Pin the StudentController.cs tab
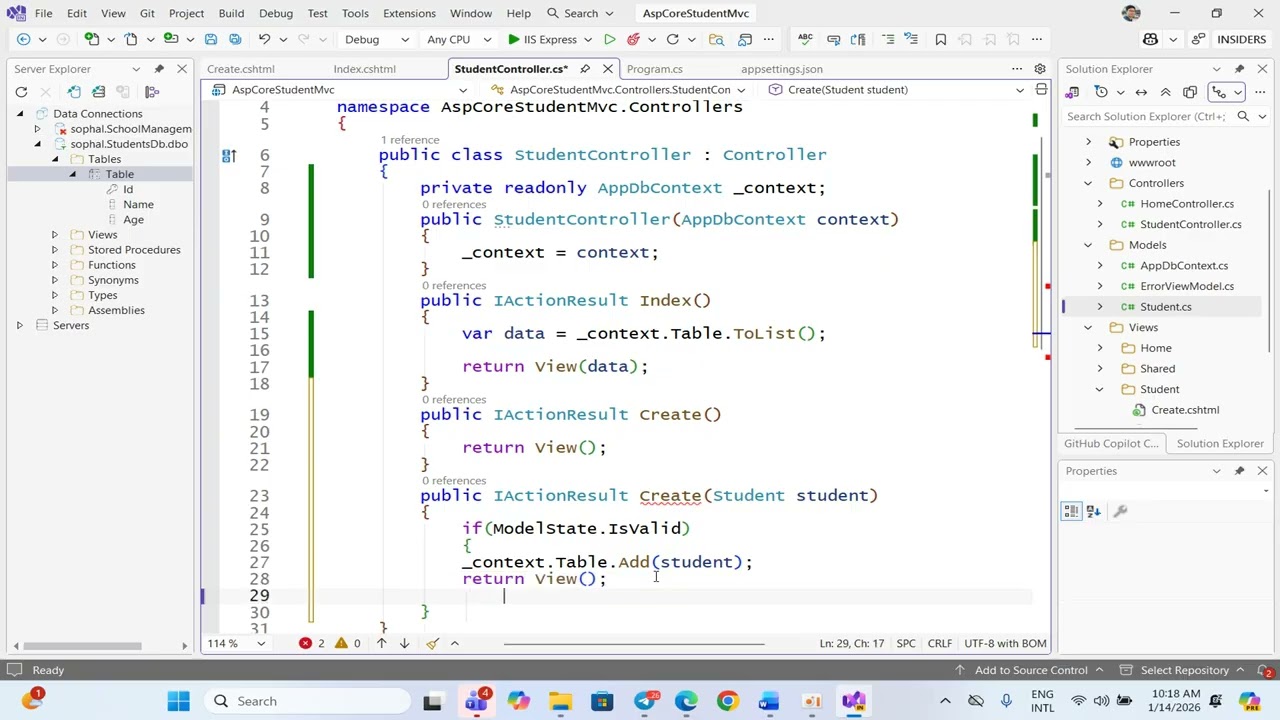This screenshot has width=1280, height=720. [584, 69]
